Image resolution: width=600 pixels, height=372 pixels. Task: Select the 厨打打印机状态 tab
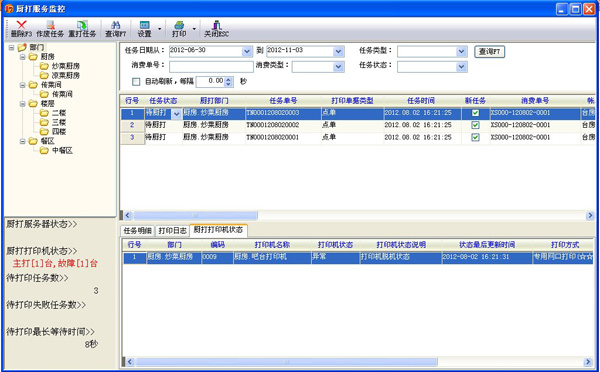[218, 230]
